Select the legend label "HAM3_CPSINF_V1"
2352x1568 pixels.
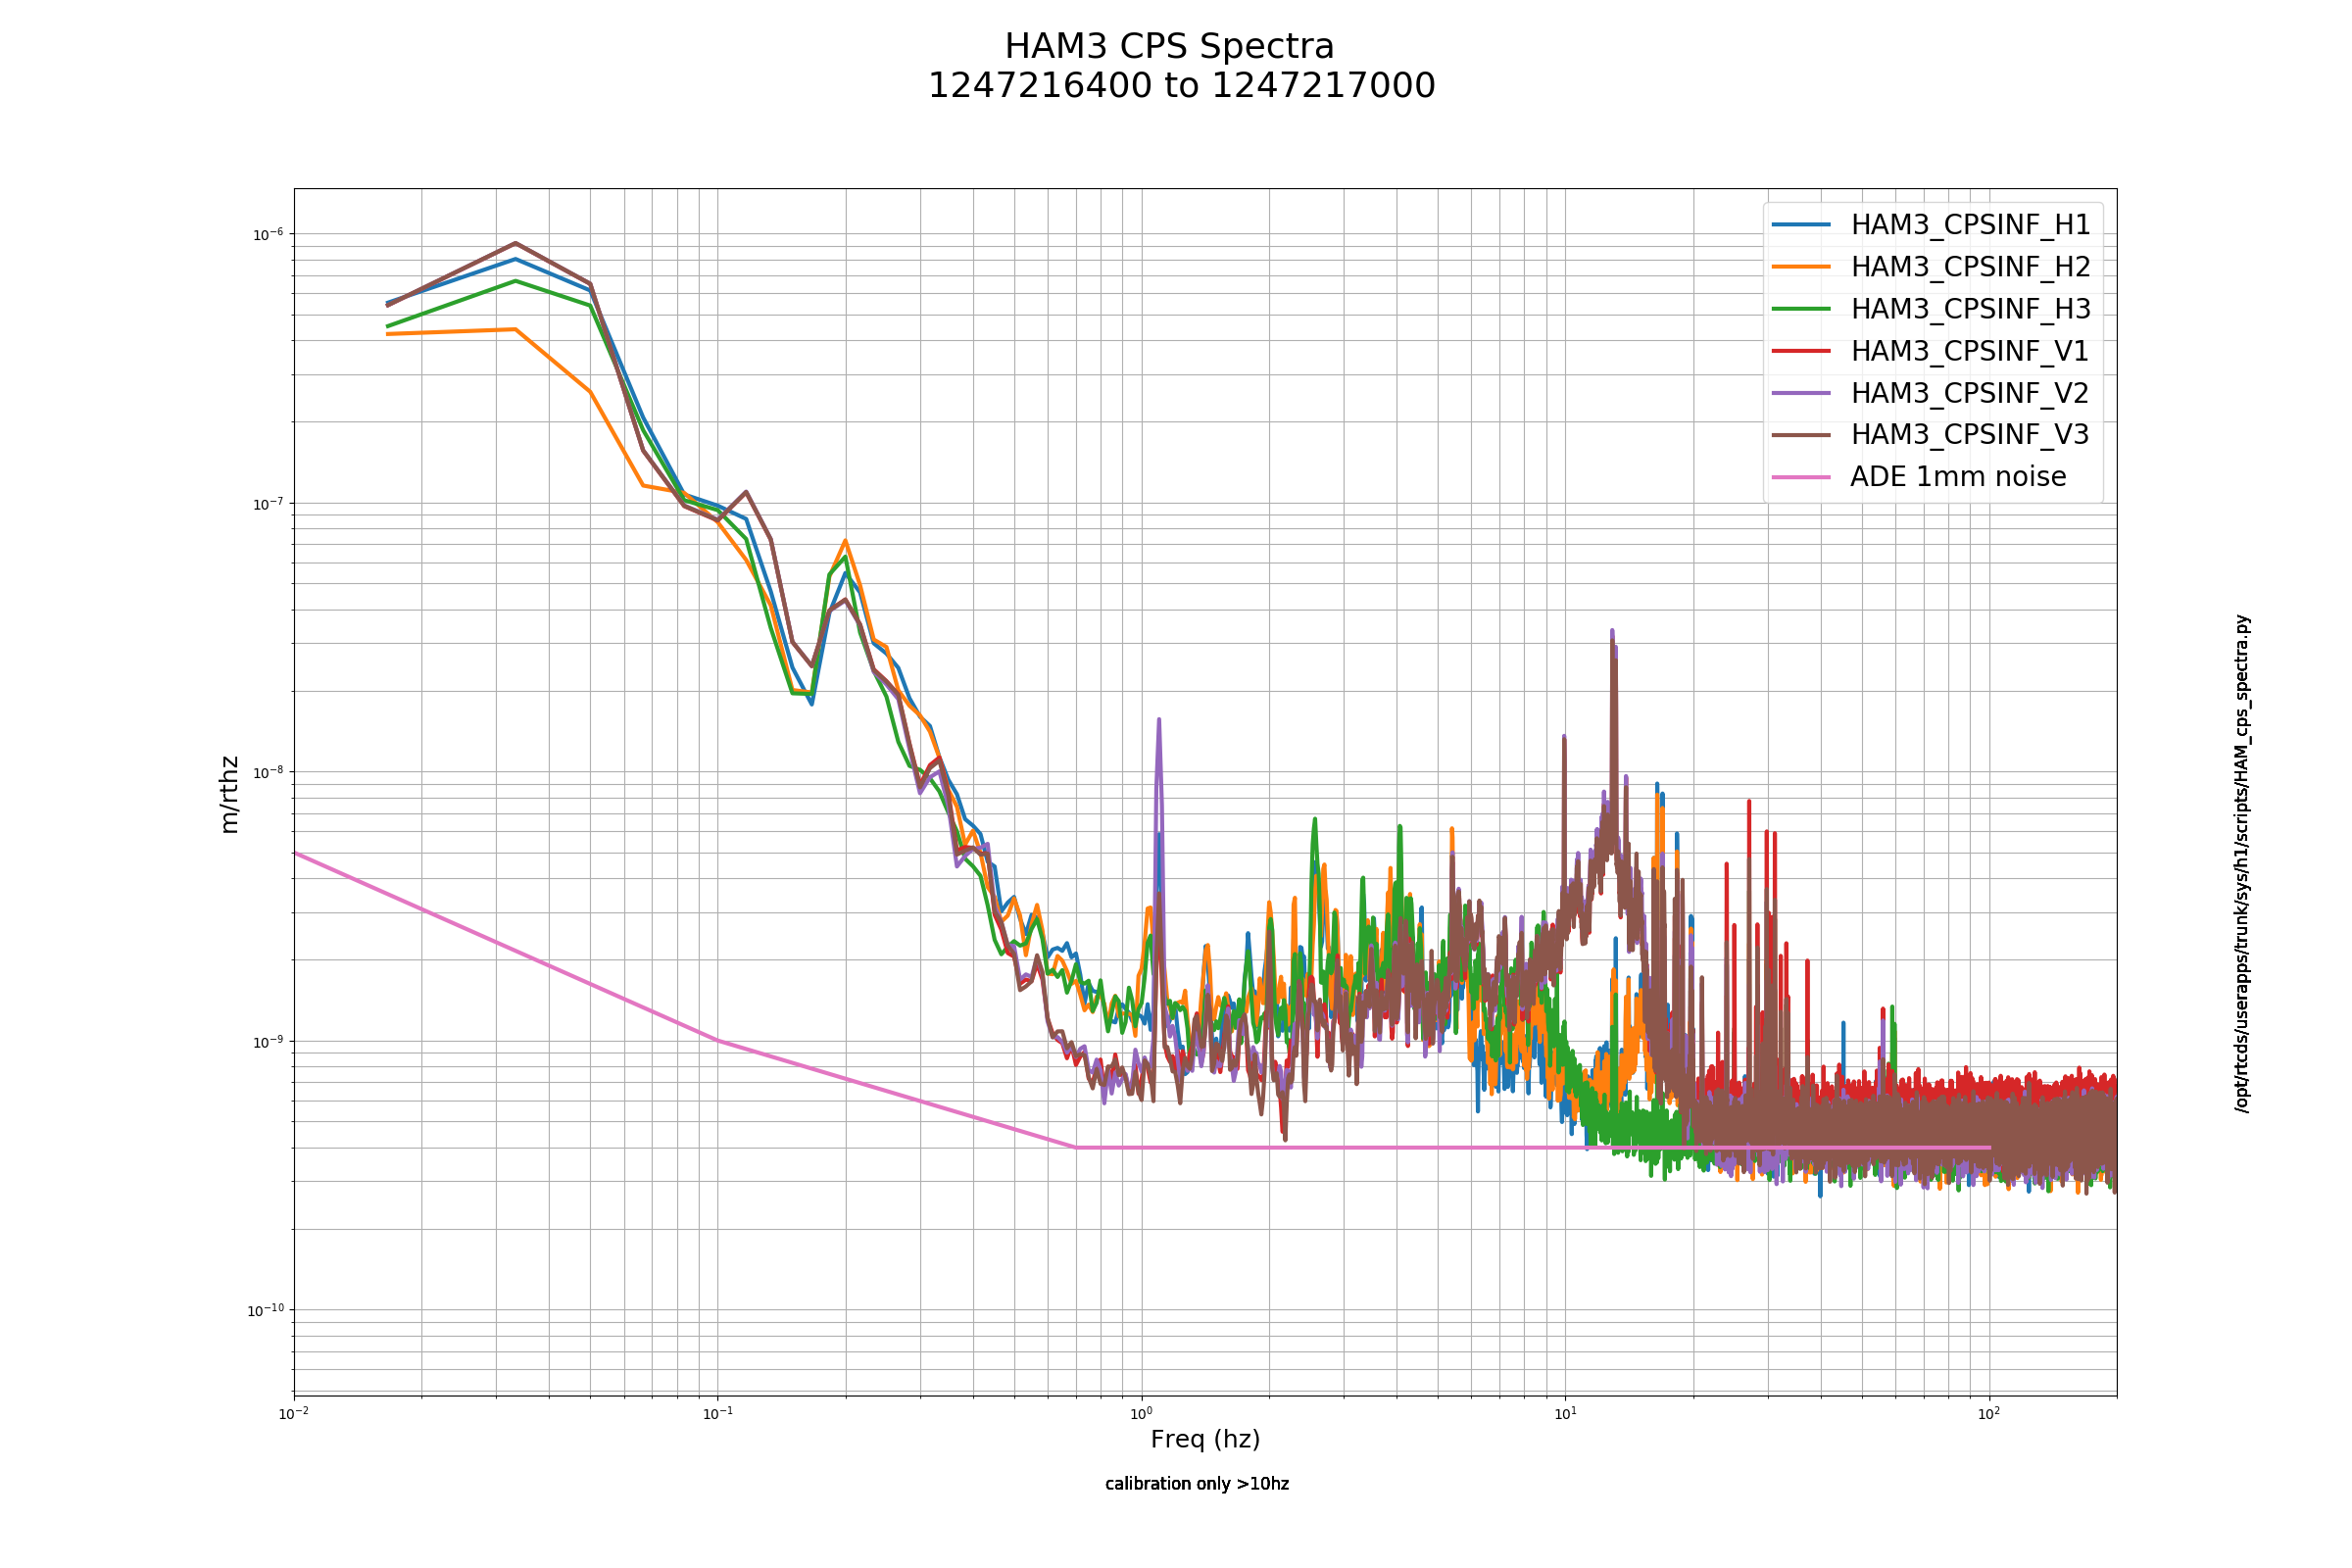pyautogui.click(x=1969, y=352)
